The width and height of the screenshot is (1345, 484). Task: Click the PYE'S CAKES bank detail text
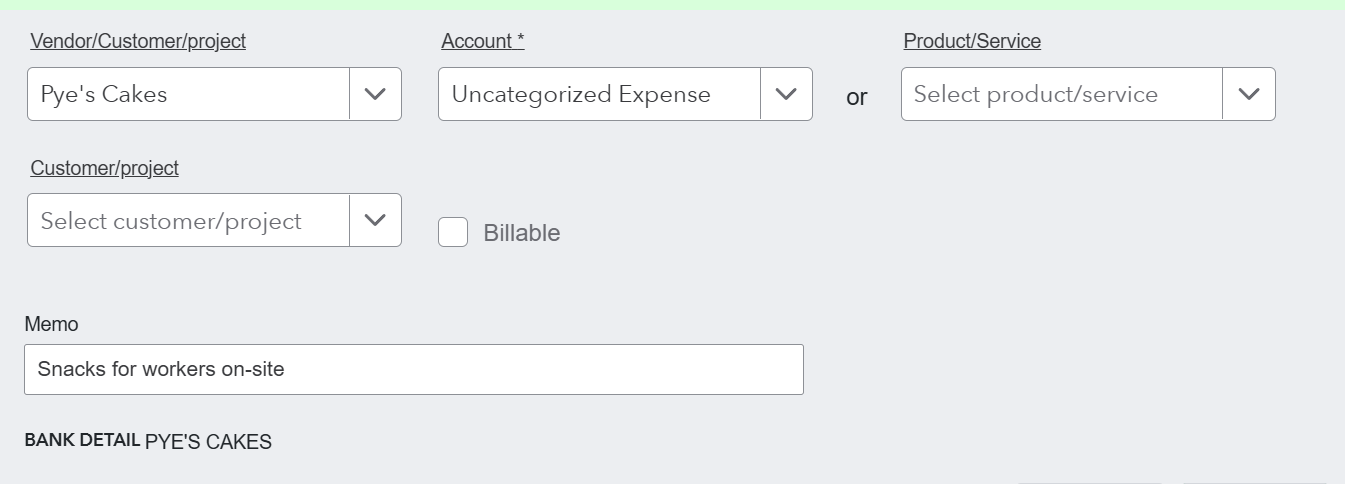[x=208, y=441]
